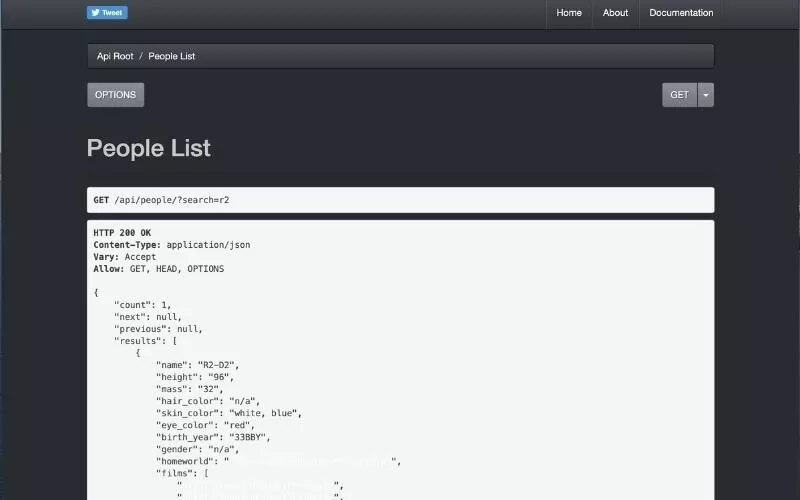Click the Twitter Tweet button
This screenshot has height=500, width=800.
(x=107, y=13)
